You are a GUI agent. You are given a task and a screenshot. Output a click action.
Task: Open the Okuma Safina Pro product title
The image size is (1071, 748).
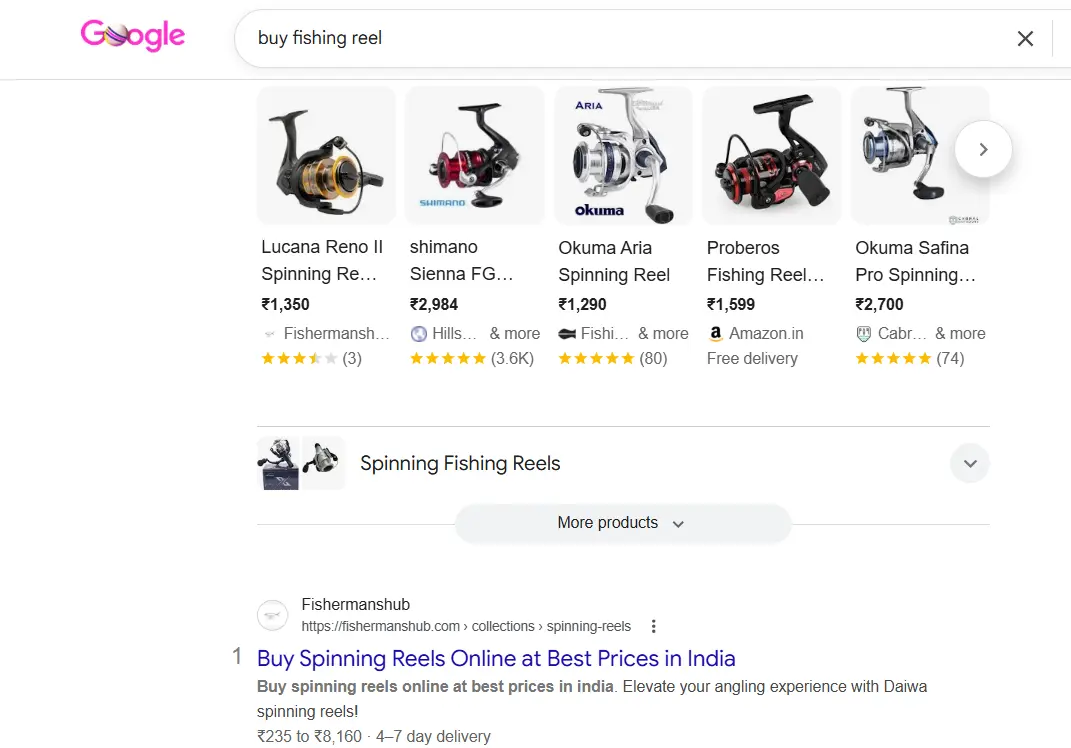point(914,260)
